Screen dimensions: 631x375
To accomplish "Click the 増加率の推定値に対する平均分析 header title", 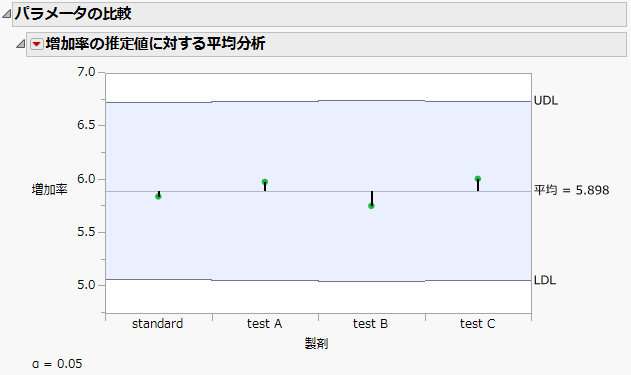I will click(x=155, y=43).
